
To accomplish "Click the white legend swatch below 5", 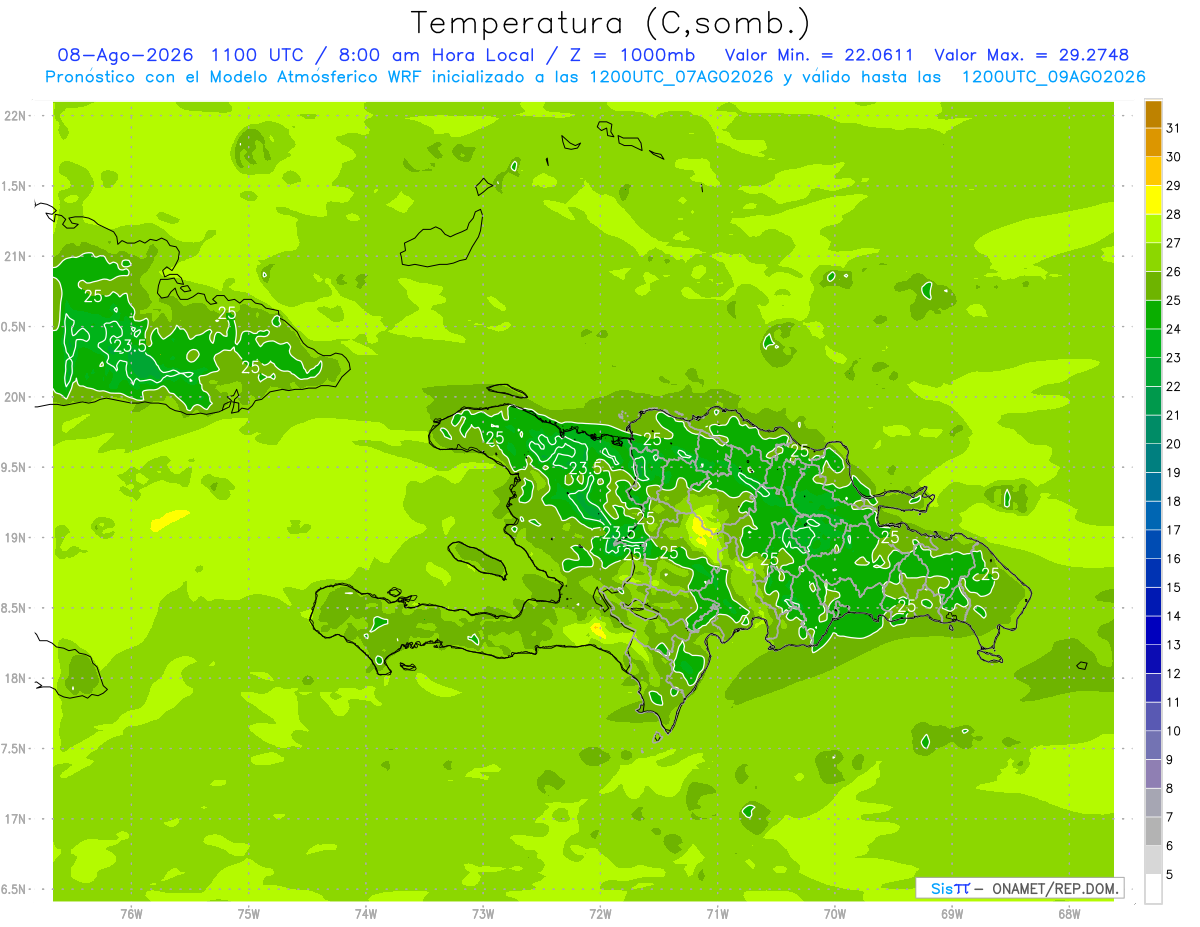I will click(1153, 889).
